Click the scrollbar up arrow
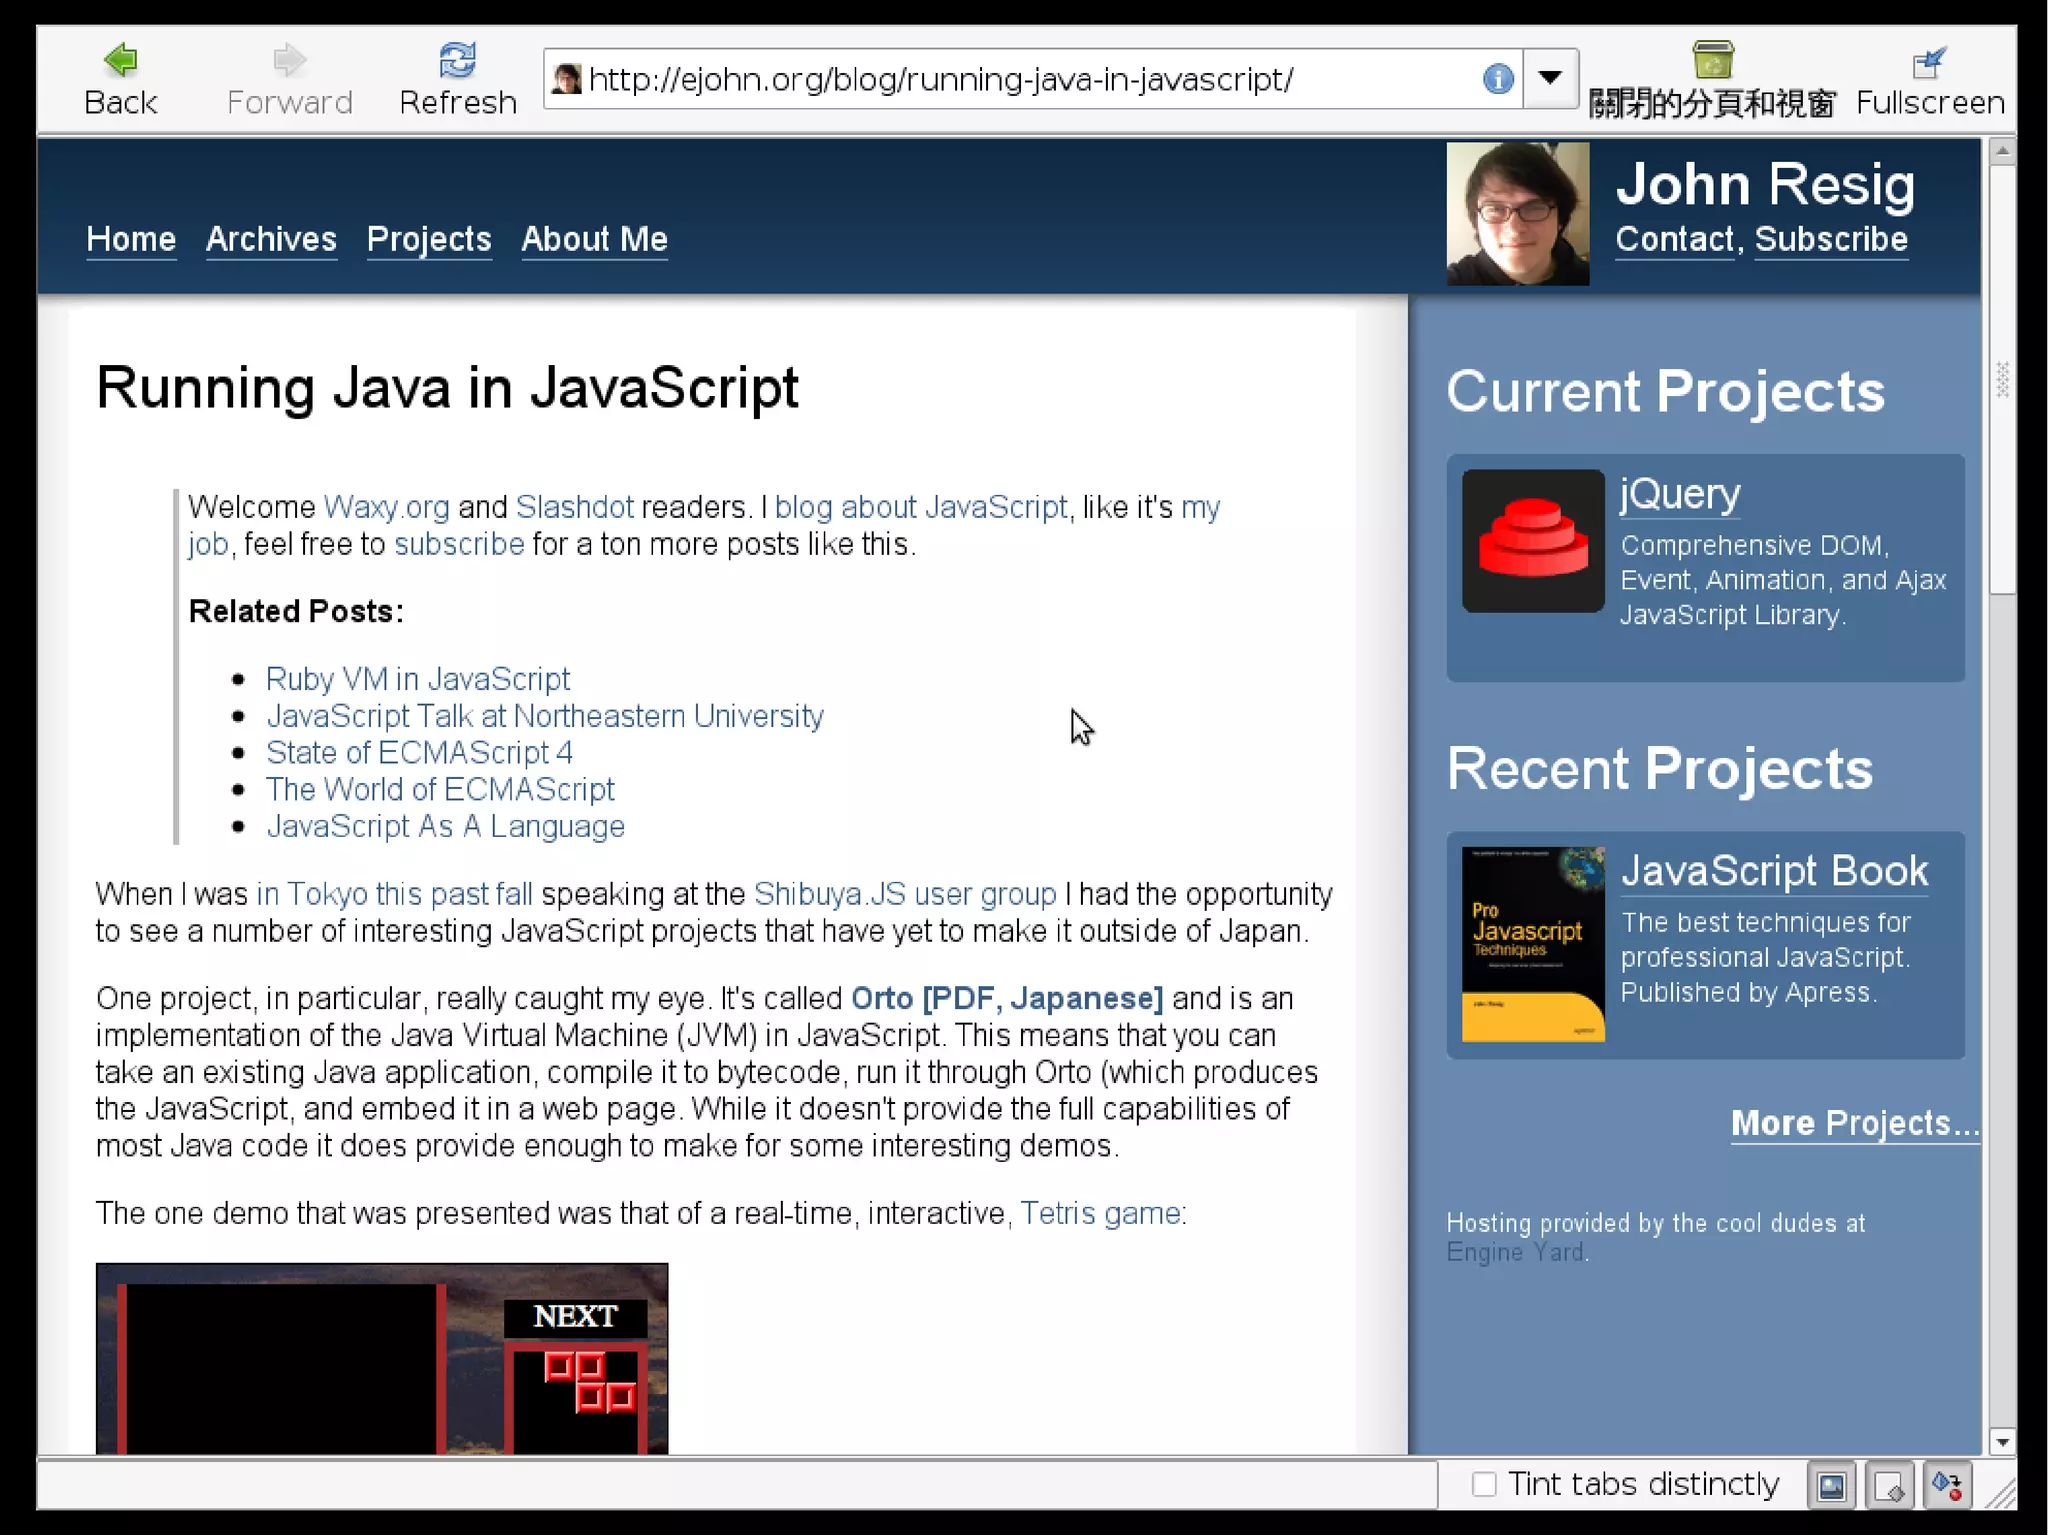The height and width of the screenshot is (1535, 2048). pos(2001,153)
